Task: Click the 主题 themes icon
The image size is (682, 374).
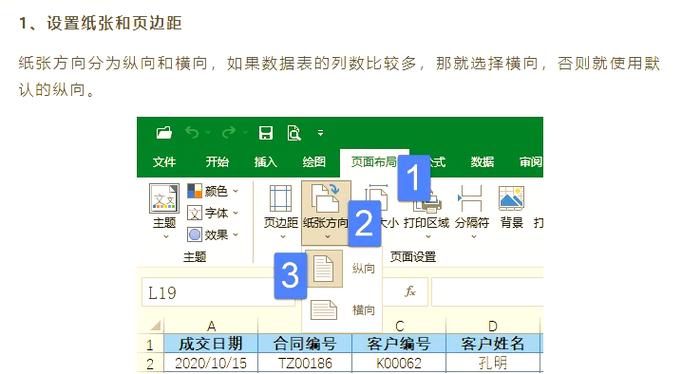Action: [164, 198]
